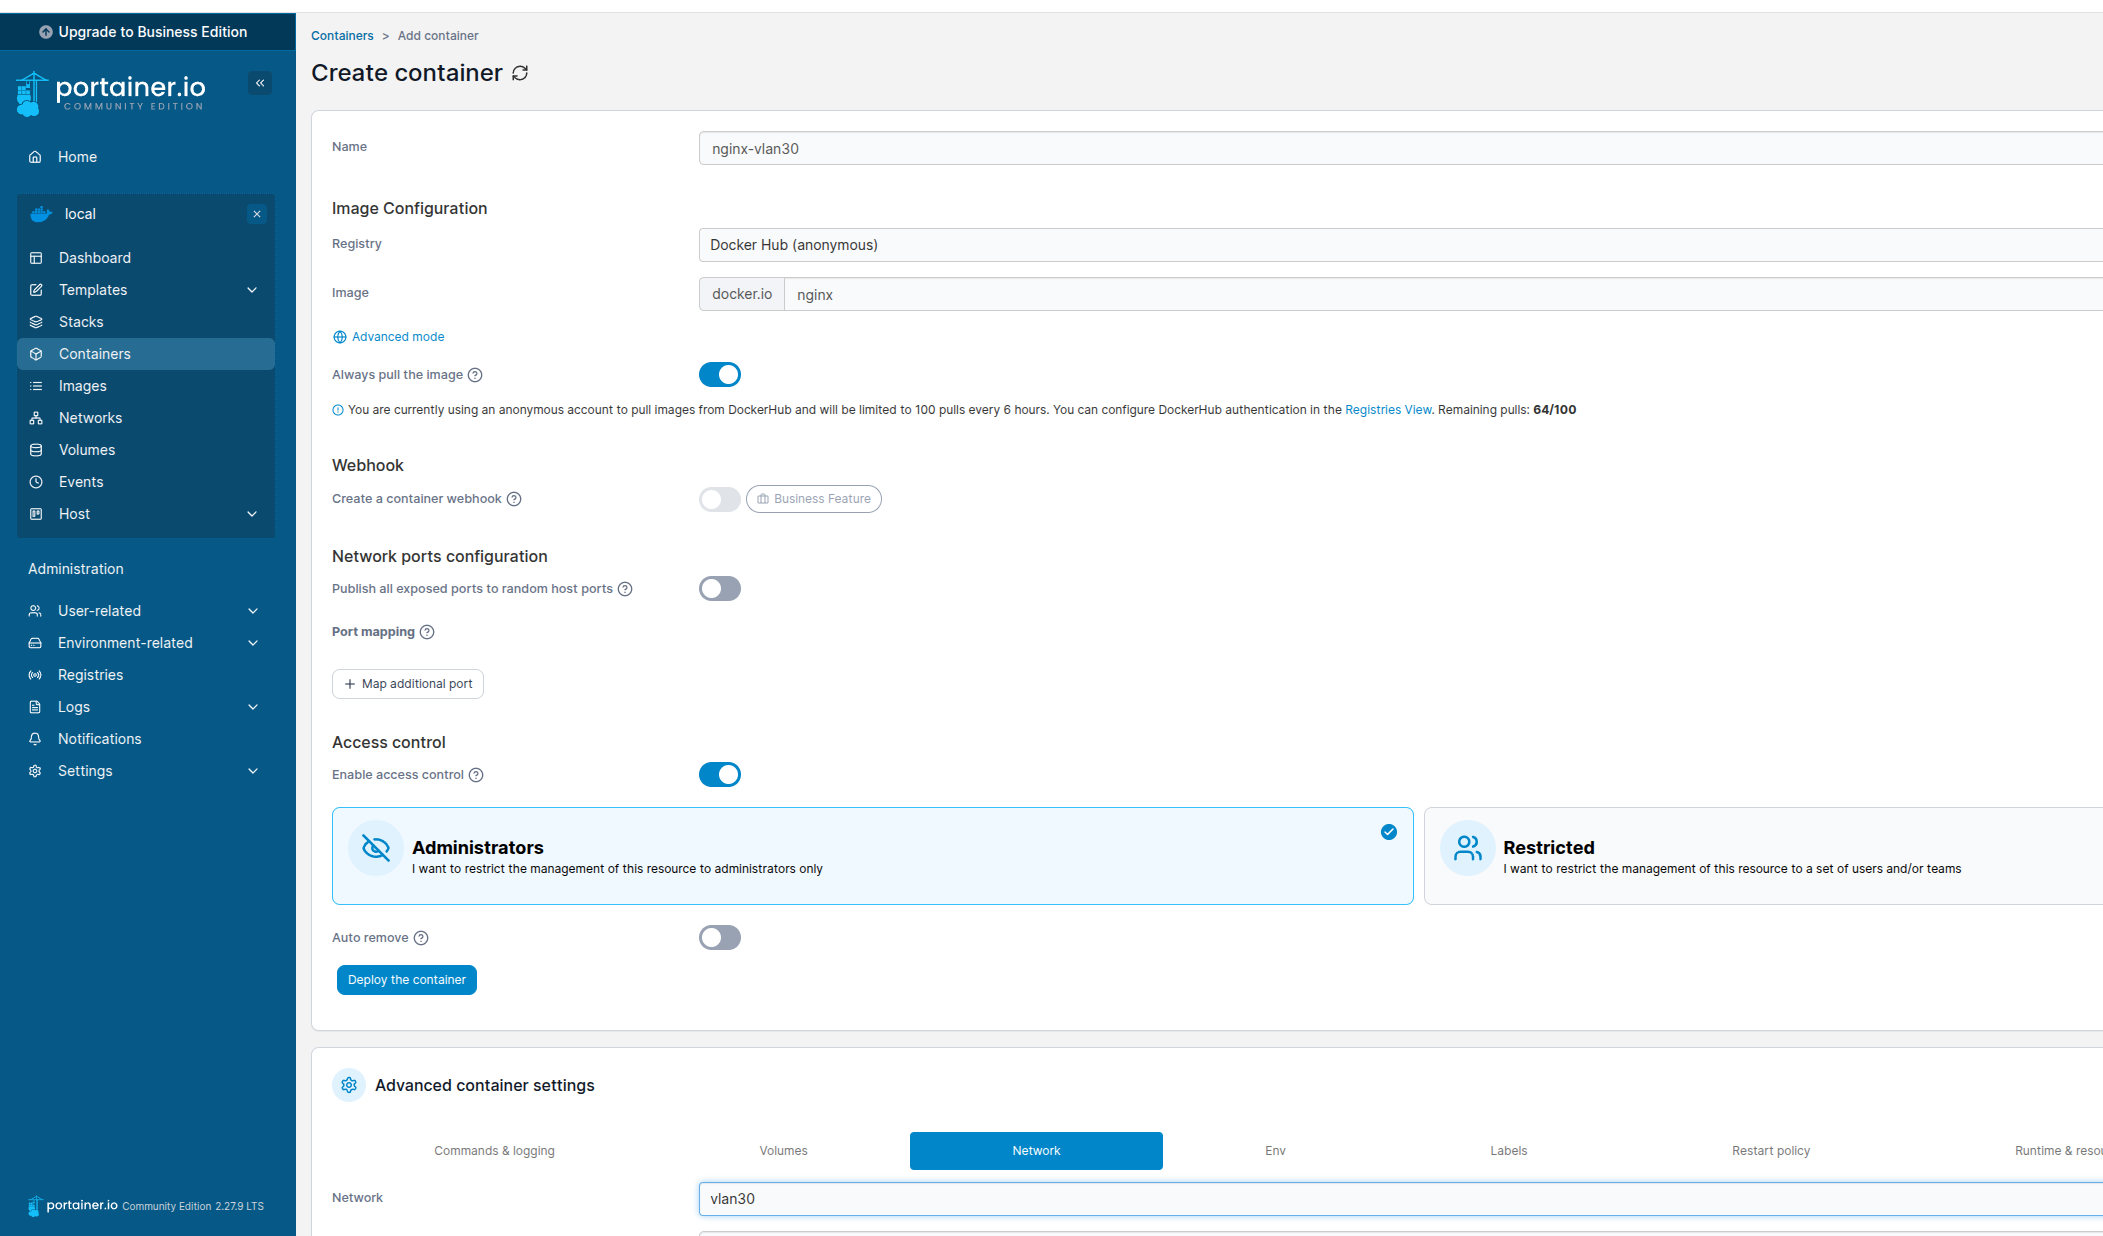Screen dimensions: 2103x1236
Task: Switch to the Env tab
Action: [1274, 1150]
